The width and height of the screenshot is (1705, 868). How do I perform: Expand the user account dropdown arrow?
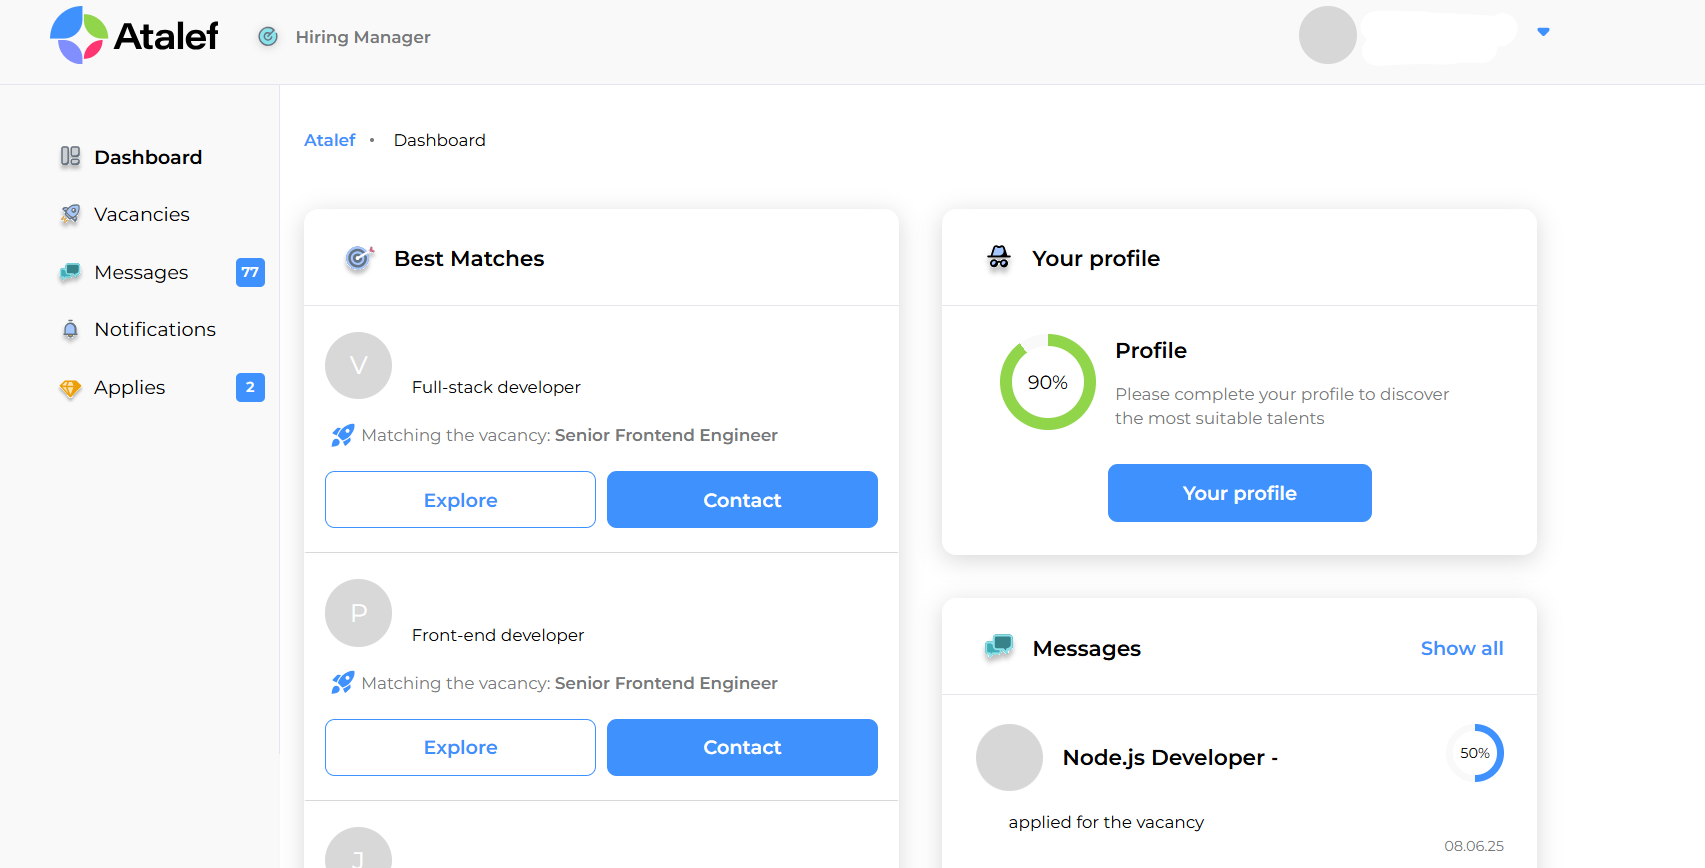tap(1543, 32)
